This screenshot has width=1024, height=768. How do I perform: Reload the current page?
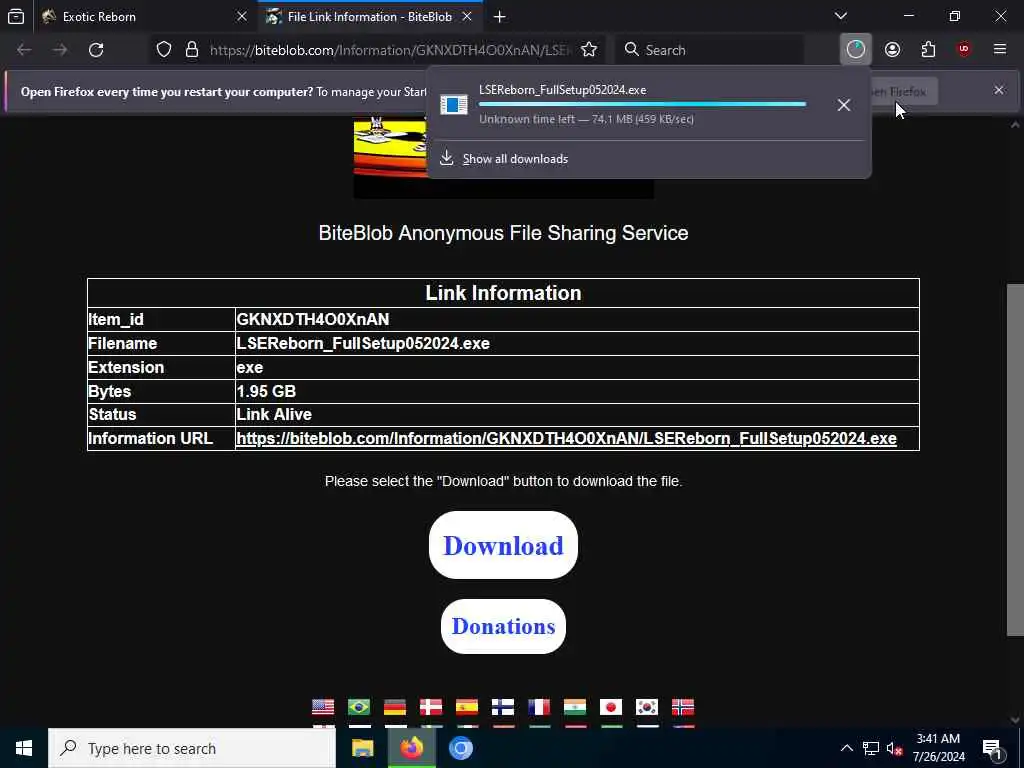96,50
